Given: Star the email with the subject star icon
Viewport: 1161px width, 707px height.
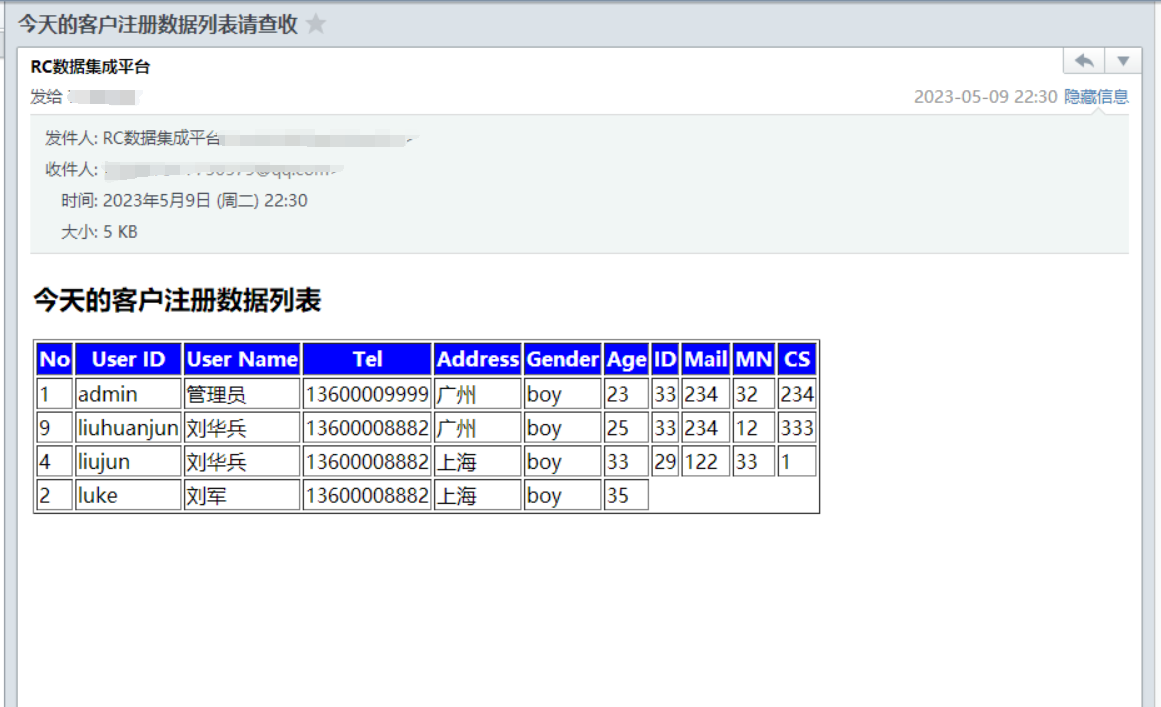Looking at the screenshot, I should click(316, 25).
